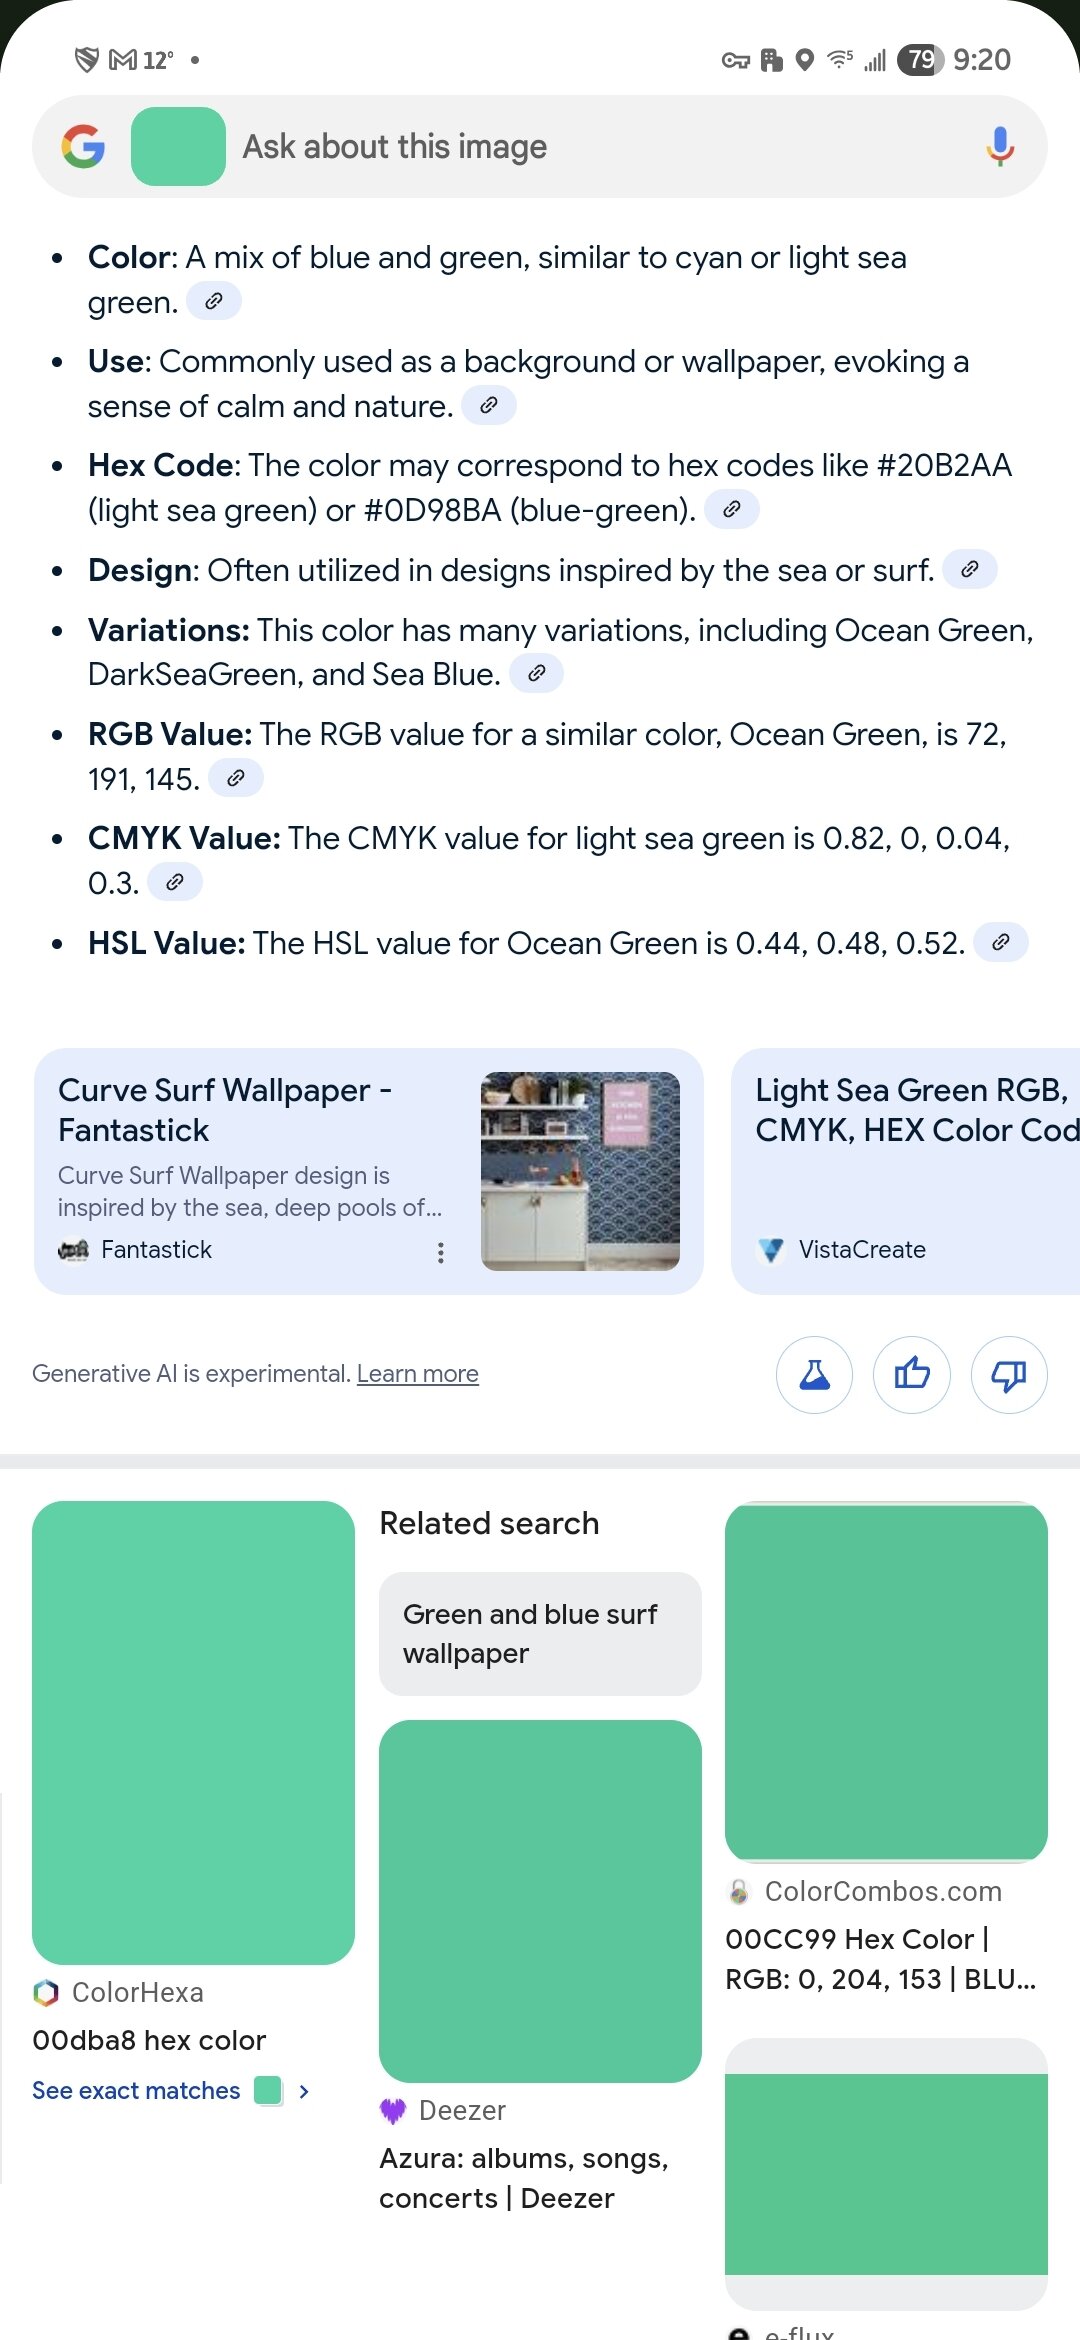Open the See exact matches link

click(136, 2091)
